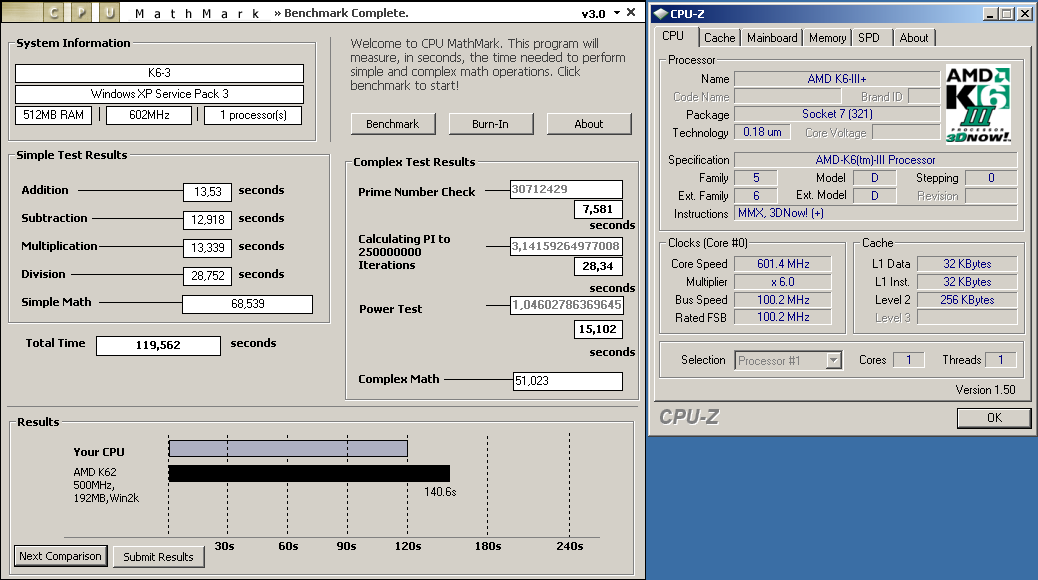This screenshot has width=1038, height=580.
Task: Select the Memory tab in CPU-Z
Action: click(x=827, y=38)
